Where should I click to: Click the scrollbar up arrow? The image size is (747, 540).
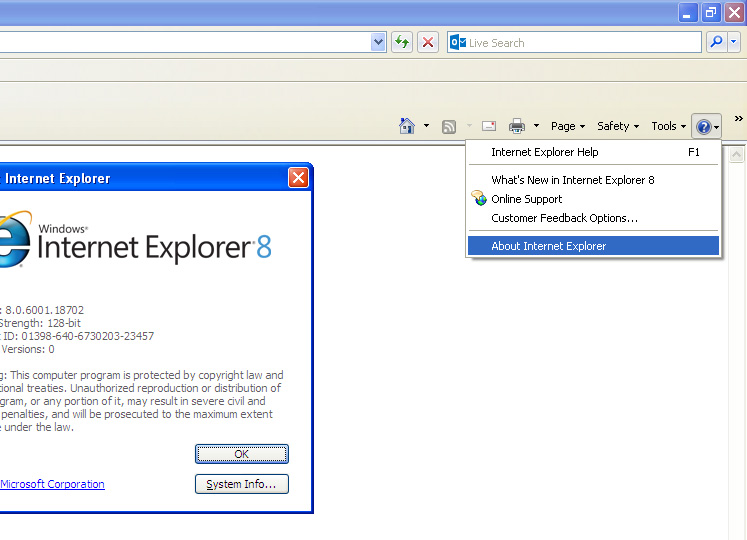click(736, 154)
